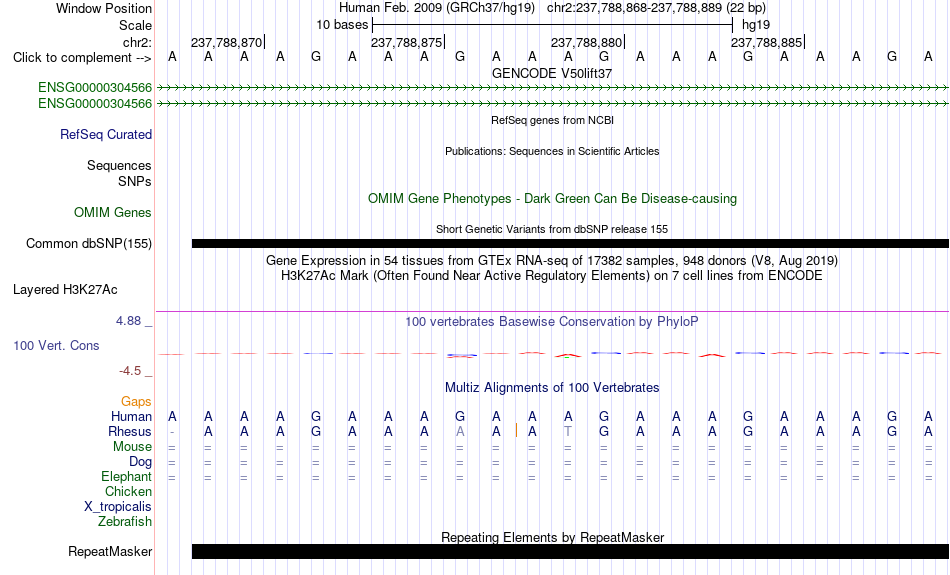950x575 pixels.
Task: Open 'Publications: Sequences in Scientific Articles' title
Action: click(552, 151)
